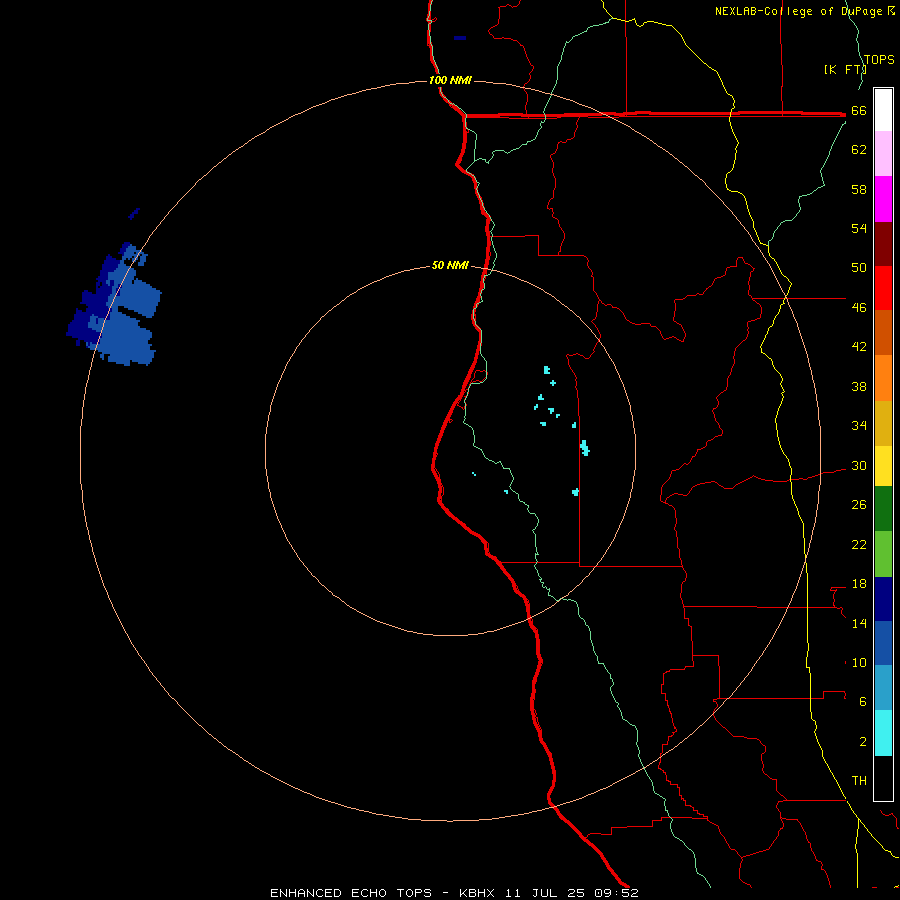Click the dark red (maroon) legend swatch

click(x=883, y=244)
